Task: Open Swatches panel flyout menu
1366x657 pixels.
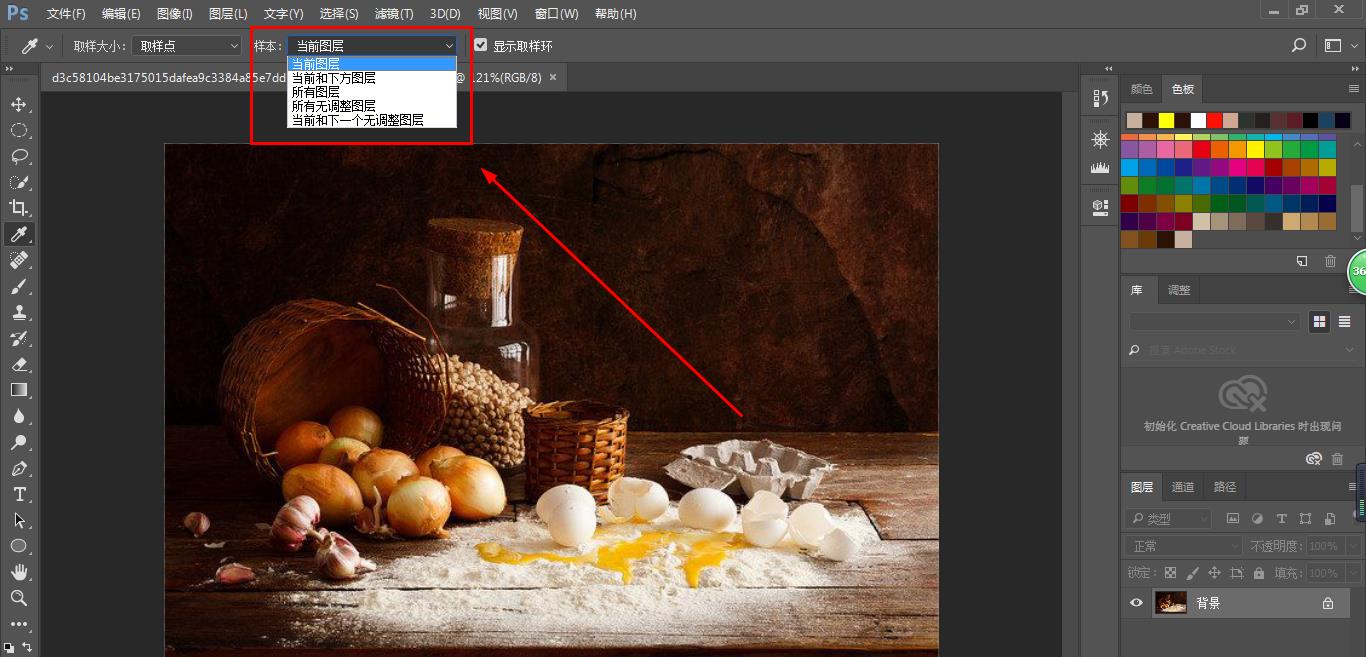Action: pos(1355,88)
